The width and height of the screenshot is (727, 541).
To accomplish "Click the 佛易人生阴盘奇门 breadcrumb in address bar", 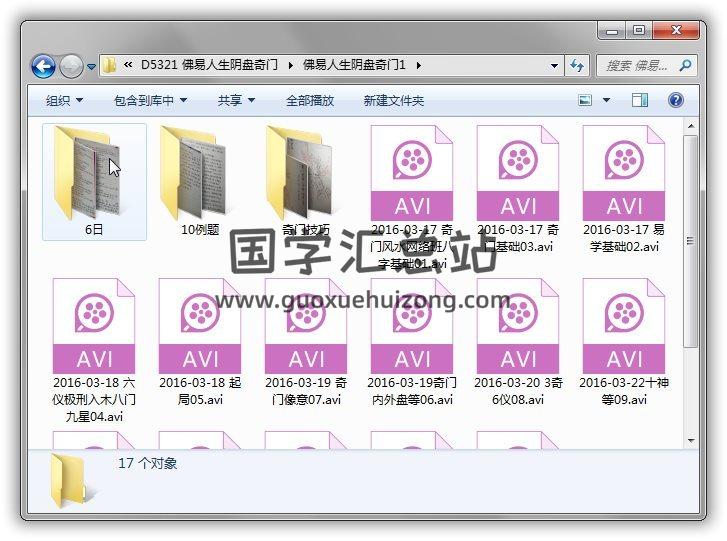I will tap(216, 66).
